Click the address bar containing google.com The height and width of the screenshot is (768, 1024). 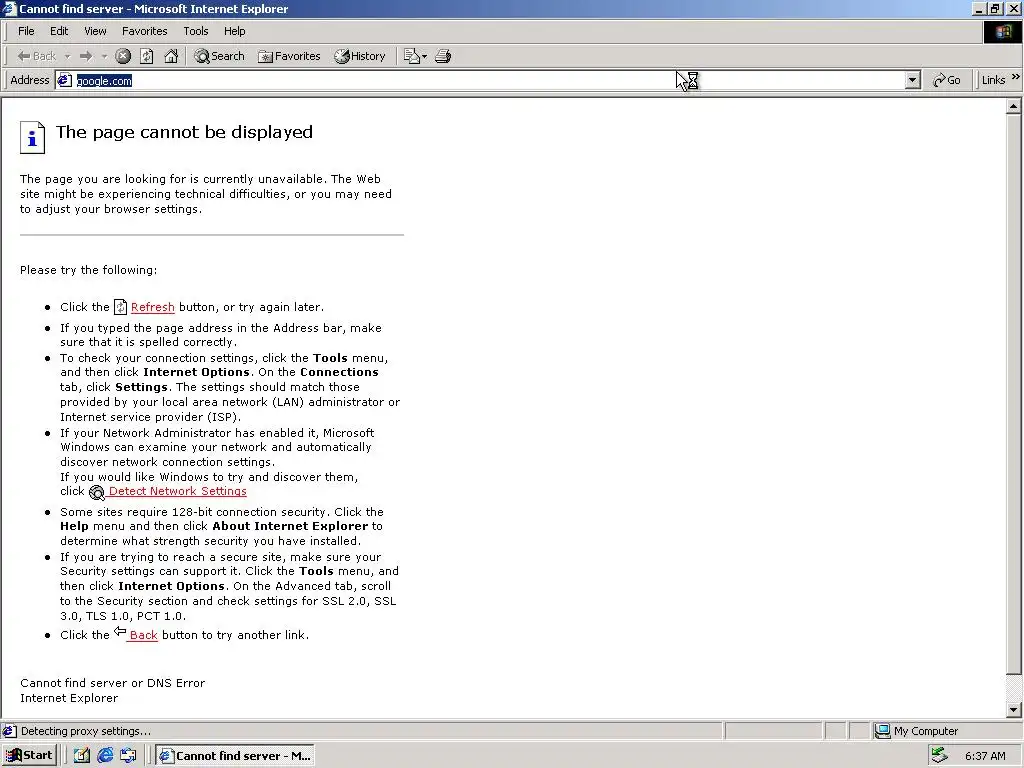[488, 80]
